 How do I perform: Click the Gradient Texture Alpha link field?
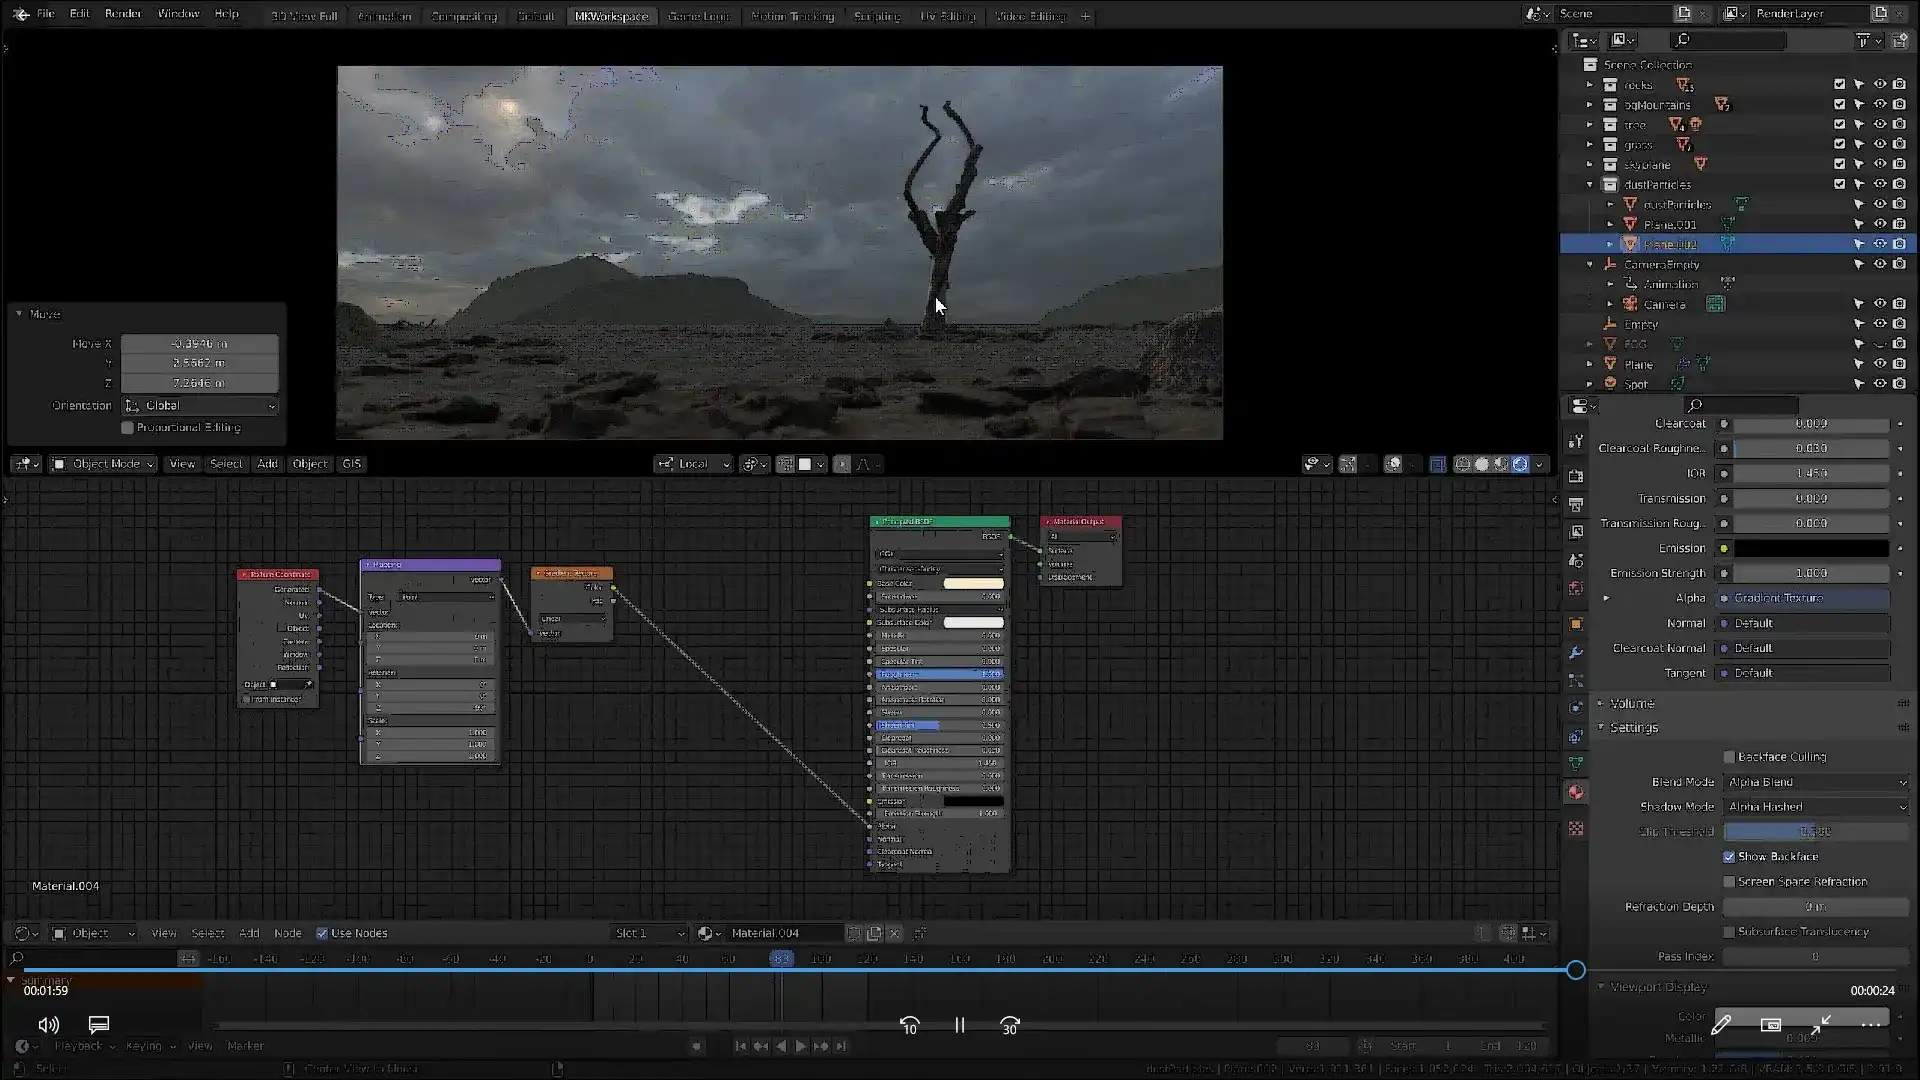(1805, 598)
